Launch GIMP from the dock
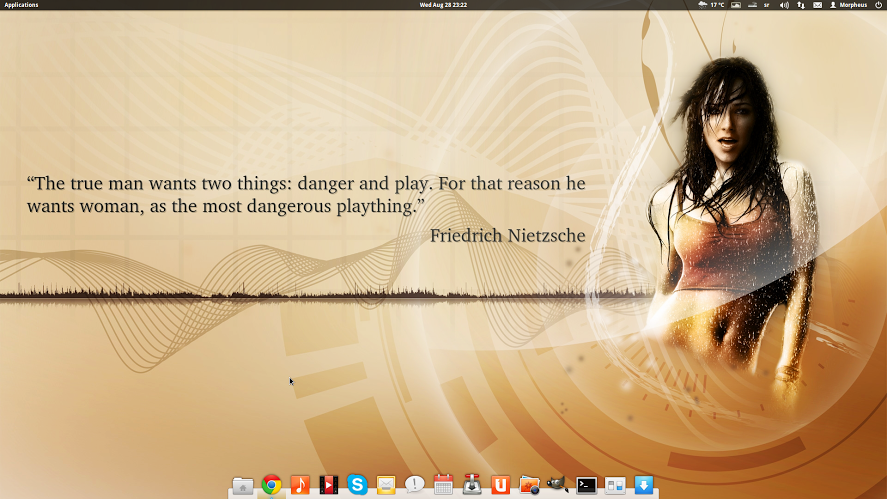The width and height of the screenshot is (887, 499). point(557,485)
